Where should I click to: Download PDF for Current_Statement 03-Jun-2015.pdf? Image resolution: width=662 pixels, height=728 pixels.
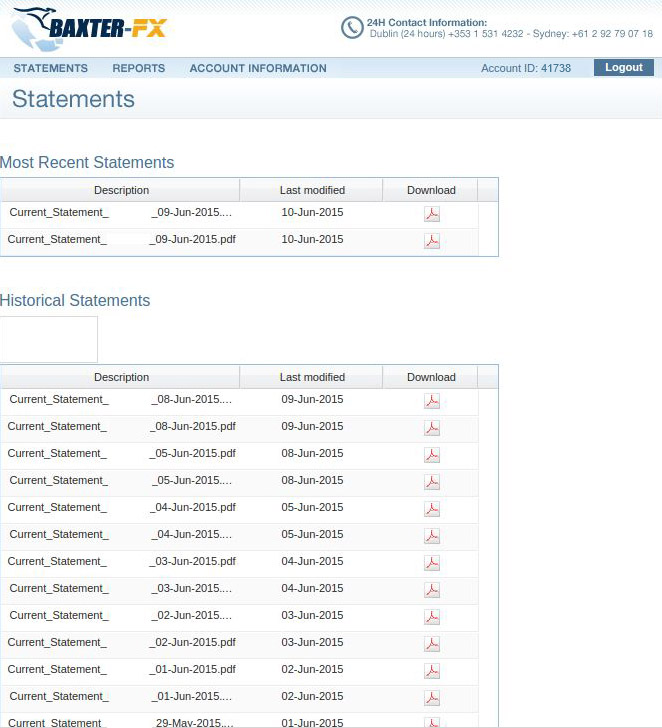click(x=432, y=563)
